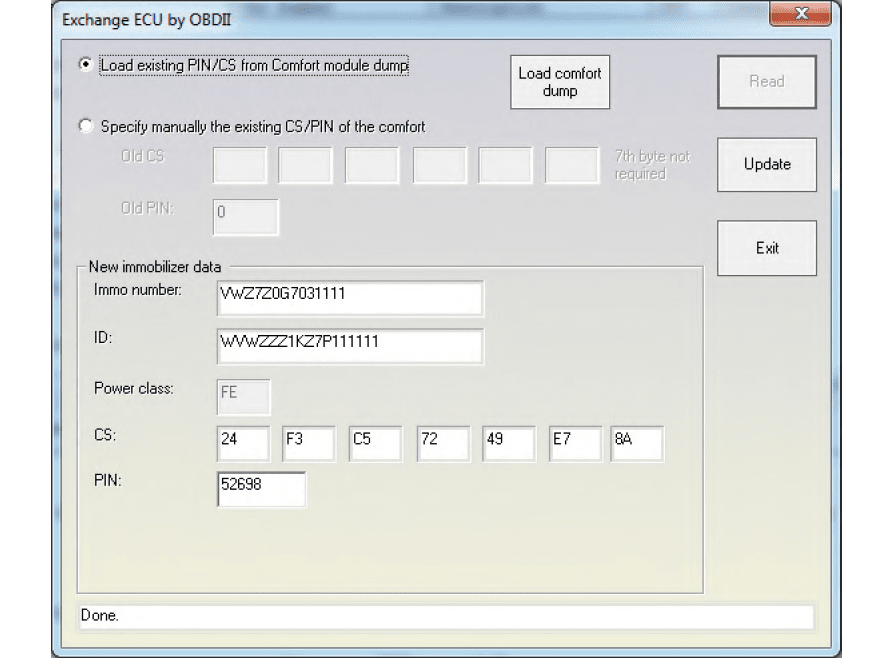Screen dimensions: 892x658
Task: Click the grayed-out Read button
Action: (x=767, y=82)
